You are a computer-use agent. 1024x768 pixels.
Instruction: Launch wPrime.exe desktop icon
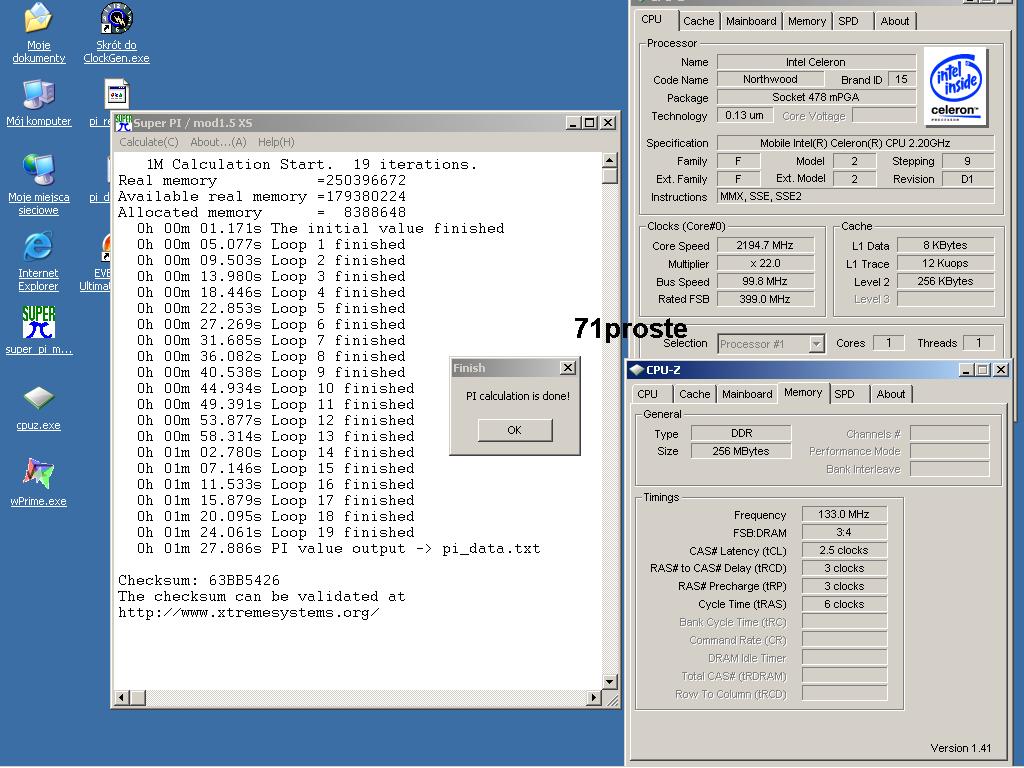point(39,475)
